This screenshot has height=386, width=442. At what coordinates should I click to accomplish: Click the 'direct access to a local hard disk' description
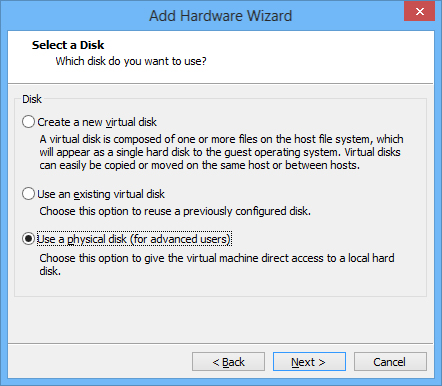click(x=217, y=264)
